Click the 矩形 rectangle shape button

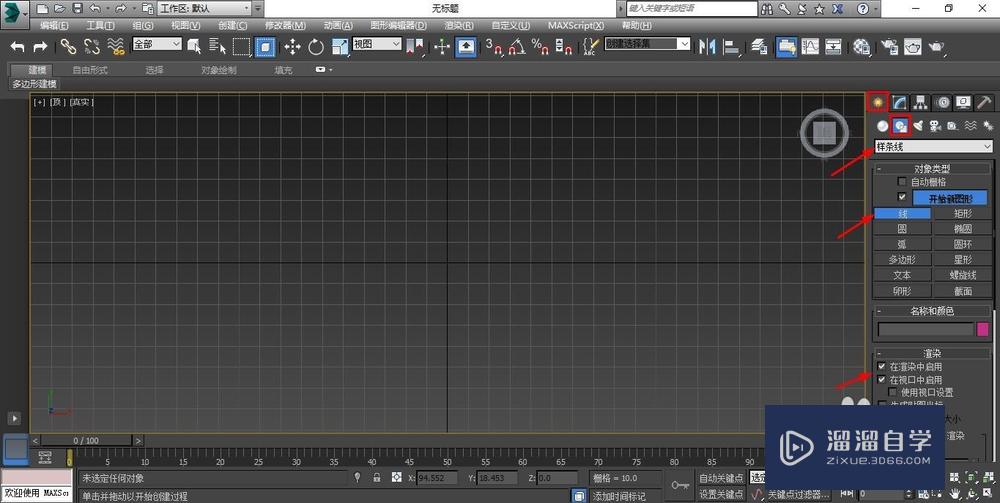click(962, 213)
